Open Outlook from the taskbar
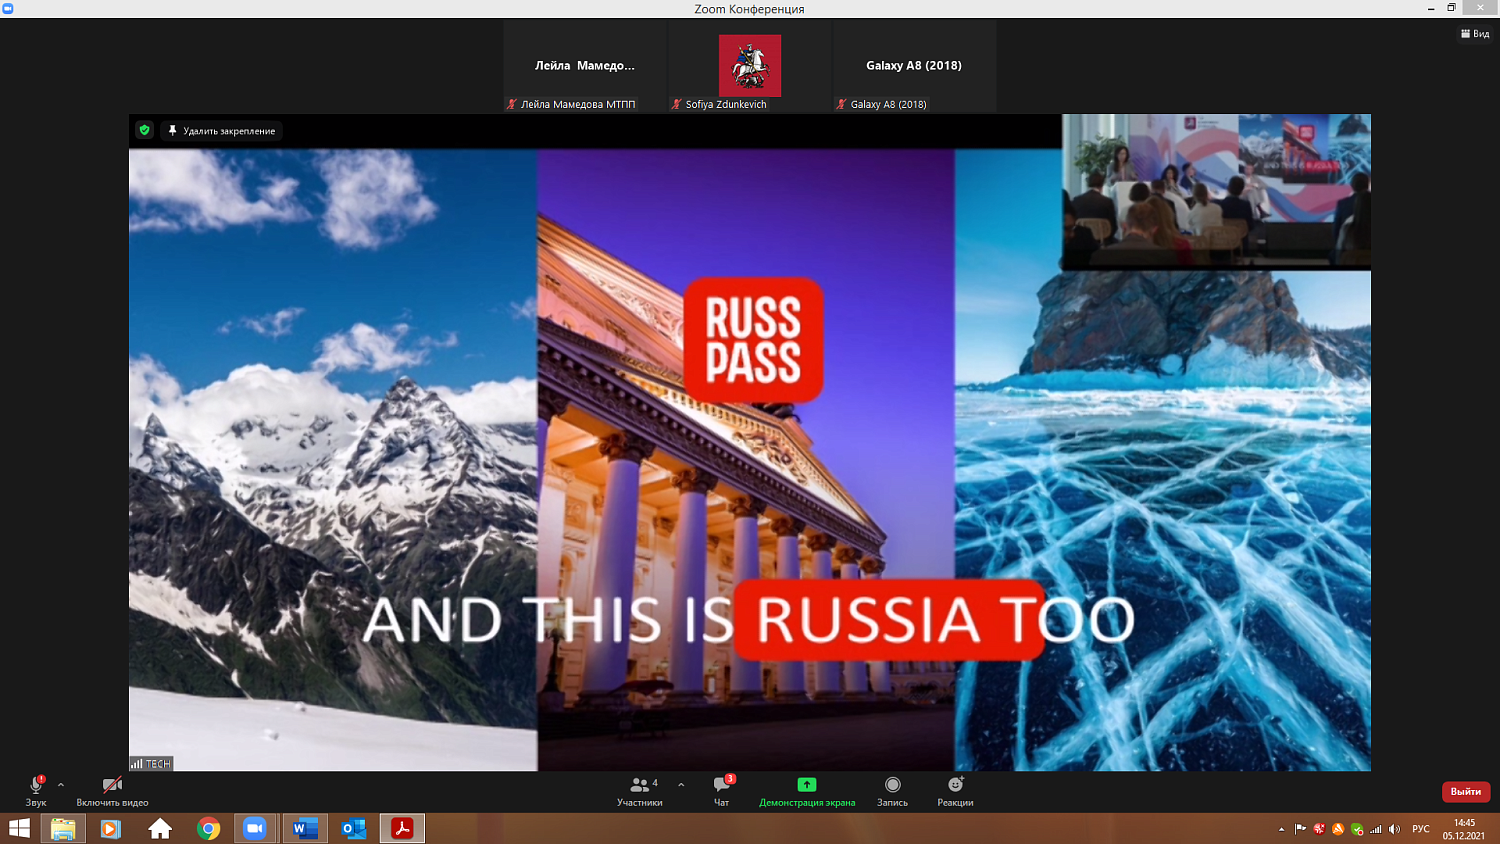This screenshot has width=1500, height=844. pos(353,828)
